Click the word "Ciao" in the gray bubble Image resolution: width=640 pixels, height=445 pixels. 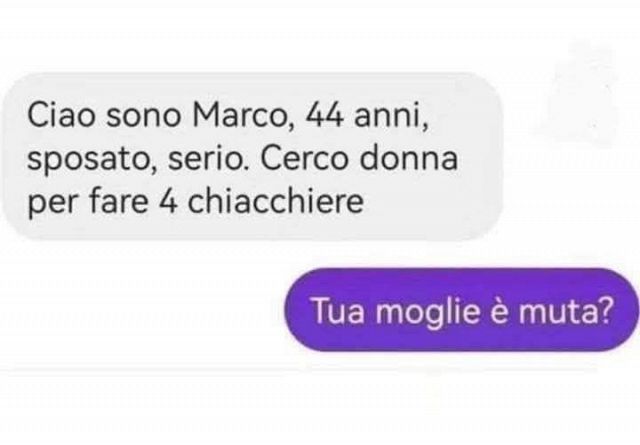[x=61, y=115]
